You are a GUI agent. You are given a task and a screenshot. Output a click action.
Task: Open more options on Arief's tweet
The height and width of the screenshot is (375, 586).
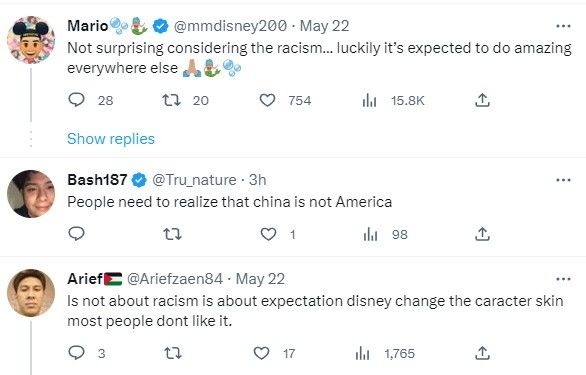point(563,279)
